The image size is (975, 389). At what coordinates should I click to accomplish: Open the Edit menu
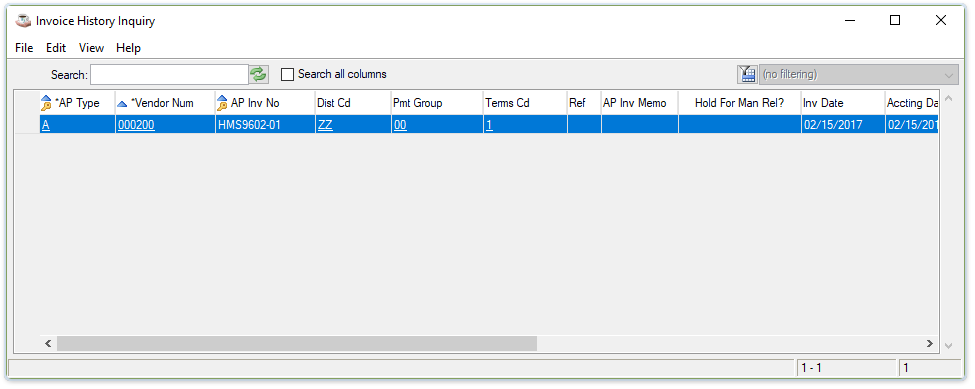56,48
